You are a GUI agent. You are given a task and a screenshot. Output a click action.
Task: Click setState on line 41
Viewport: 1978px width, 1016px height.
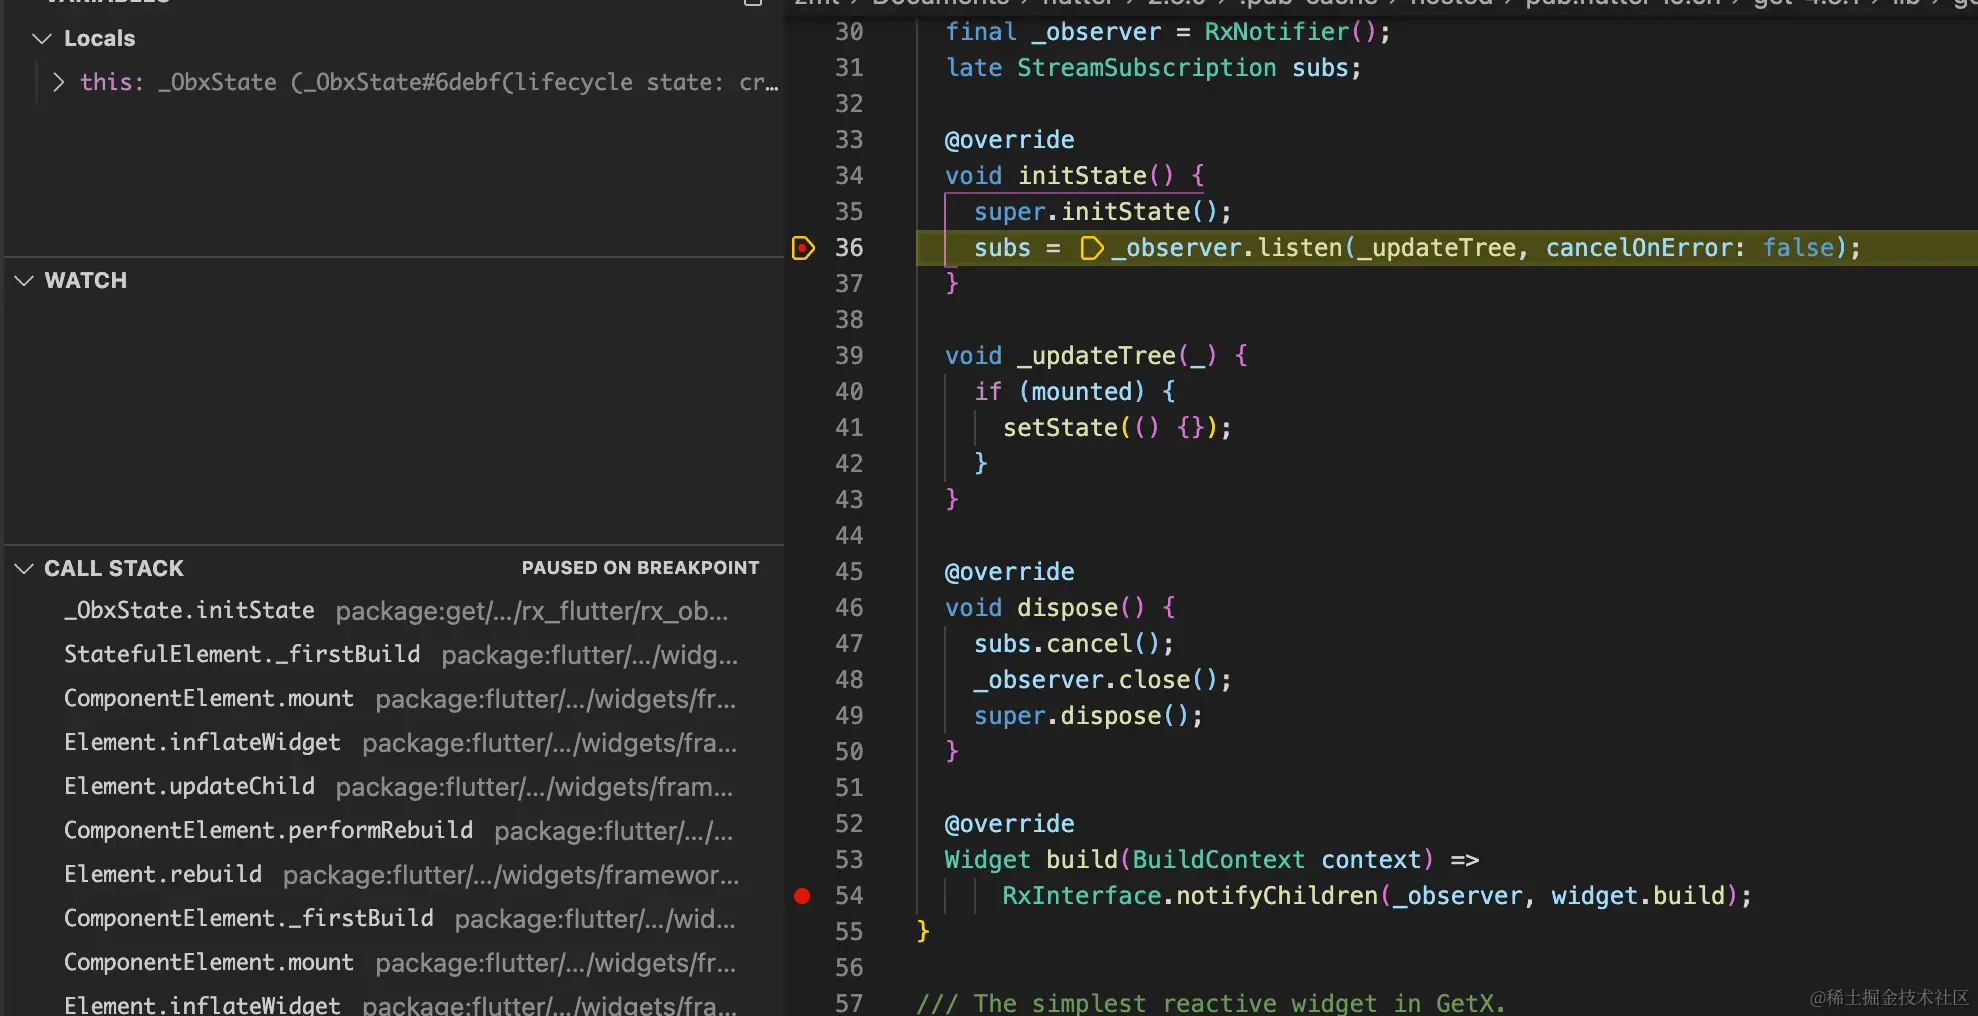coord(1061,428)
